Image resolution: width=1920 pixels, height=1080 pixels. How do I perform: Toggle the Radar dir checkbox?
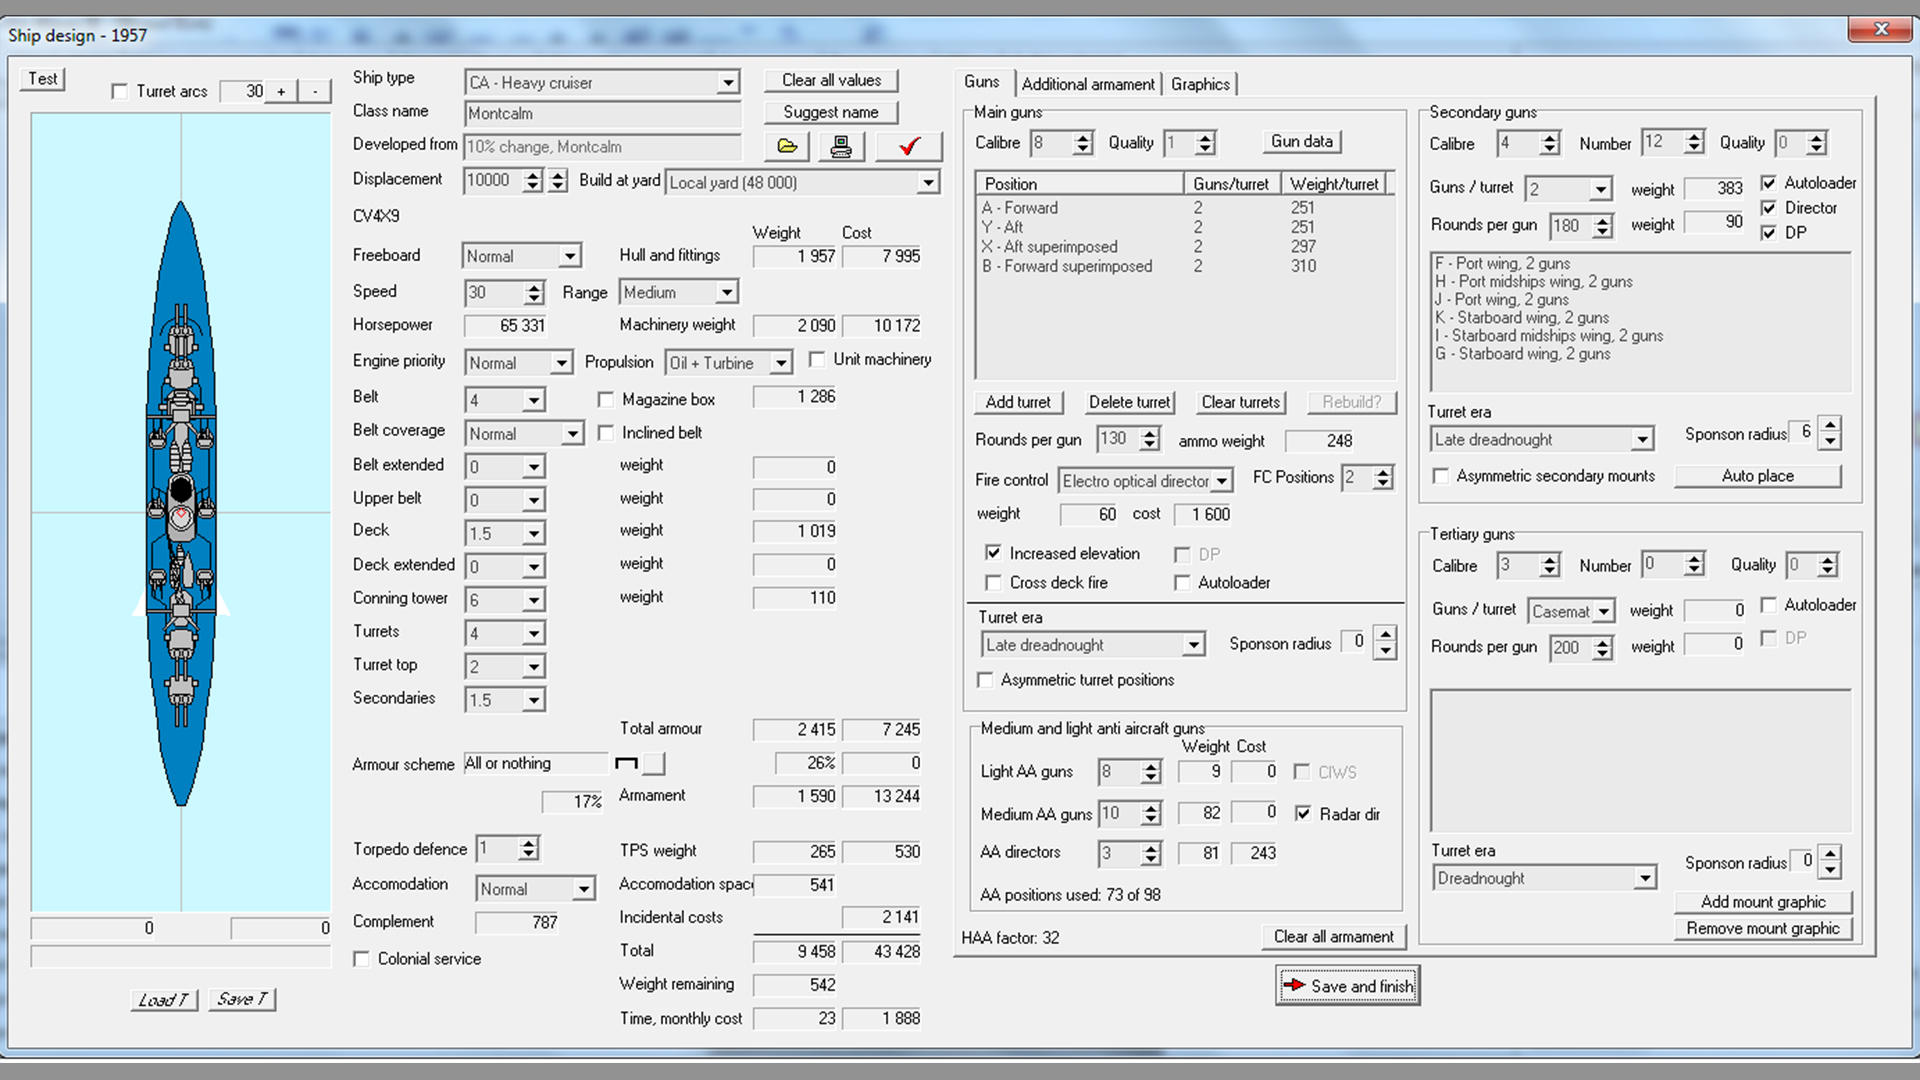(x=1303, y=814)
